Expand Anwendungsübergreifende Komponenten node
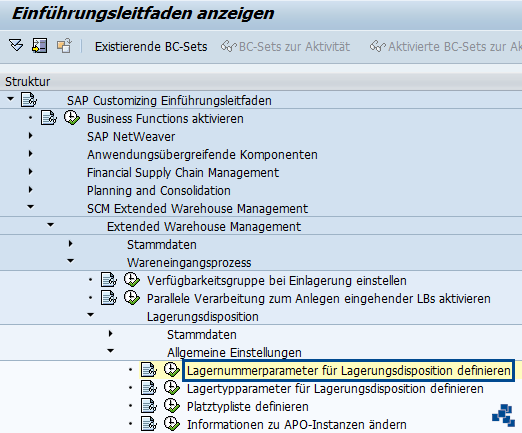 click(31, 154)
